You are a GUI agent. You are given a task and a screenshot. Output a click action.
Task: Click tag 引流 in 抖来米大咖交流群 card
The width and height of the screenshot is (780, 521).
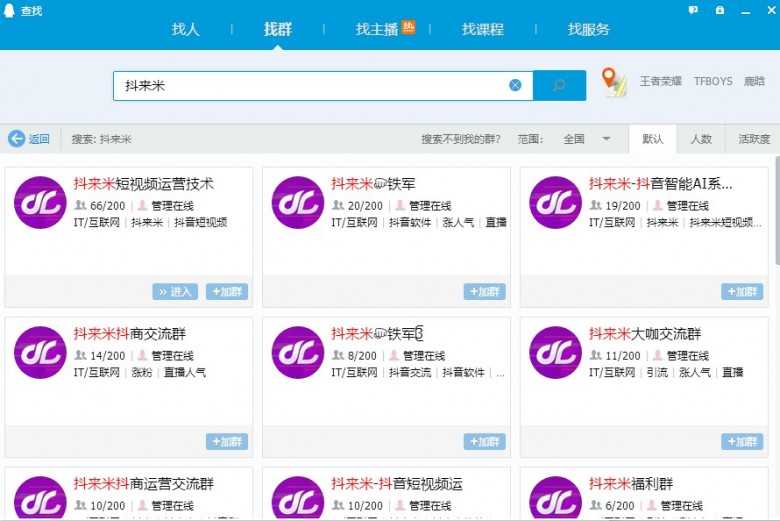[657, 372]
